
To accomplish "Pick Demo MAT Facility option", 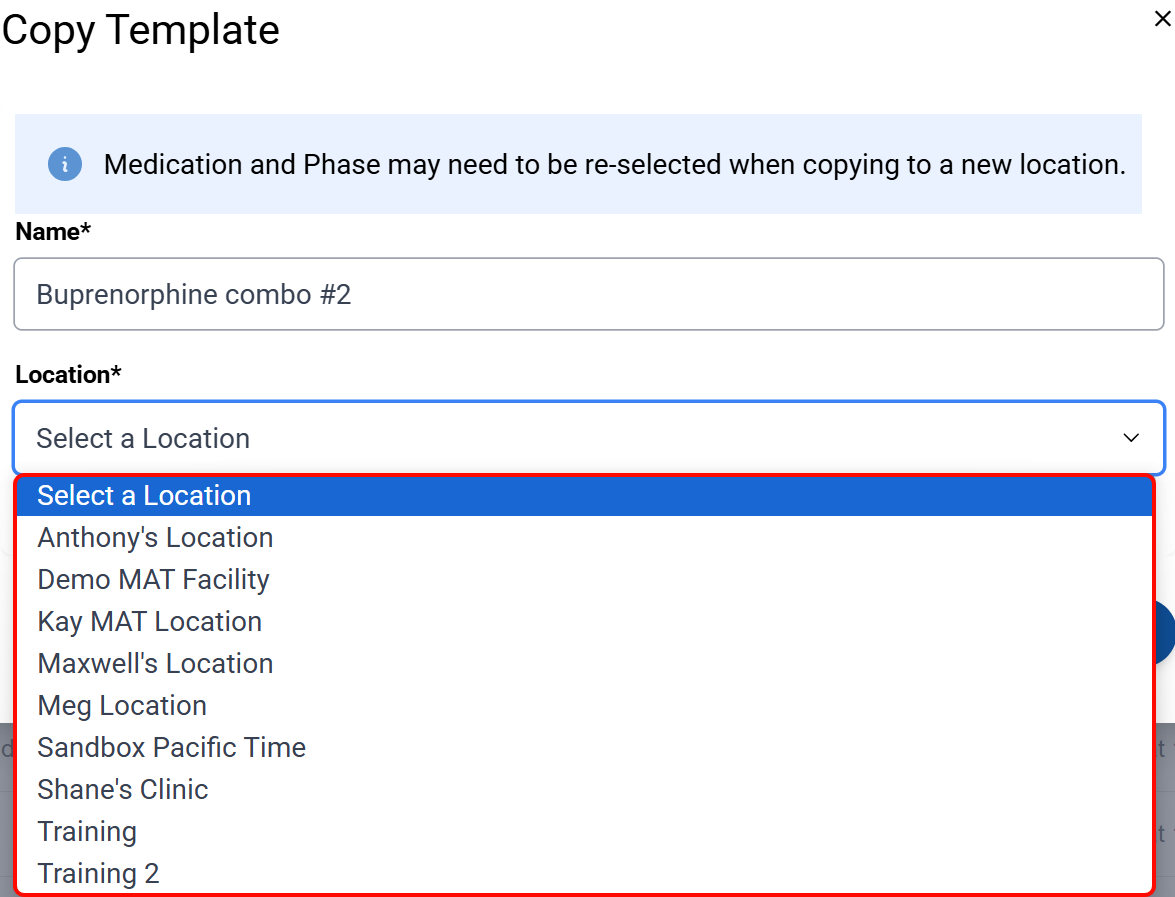I will pos(153,580).
